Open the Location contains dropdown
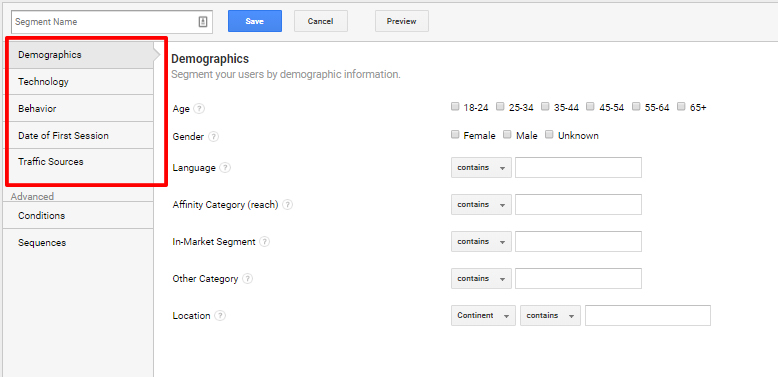This screenshot has width=778, height=377. point(550,315)
